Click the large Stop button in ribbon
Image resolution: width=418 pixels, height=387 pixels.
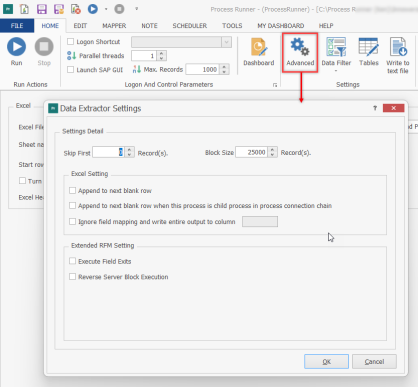pyautogui.click(x=44, y=52)
